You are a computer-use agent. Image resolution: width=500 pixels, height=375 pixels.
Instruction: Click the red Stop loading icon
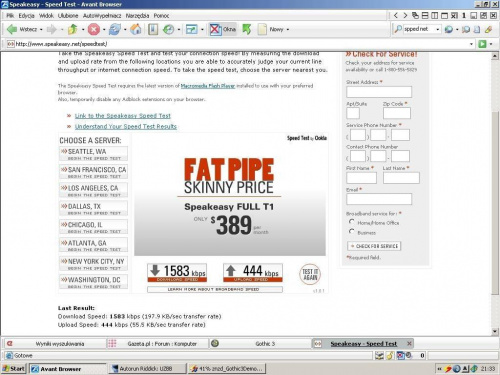coord(94,29)
